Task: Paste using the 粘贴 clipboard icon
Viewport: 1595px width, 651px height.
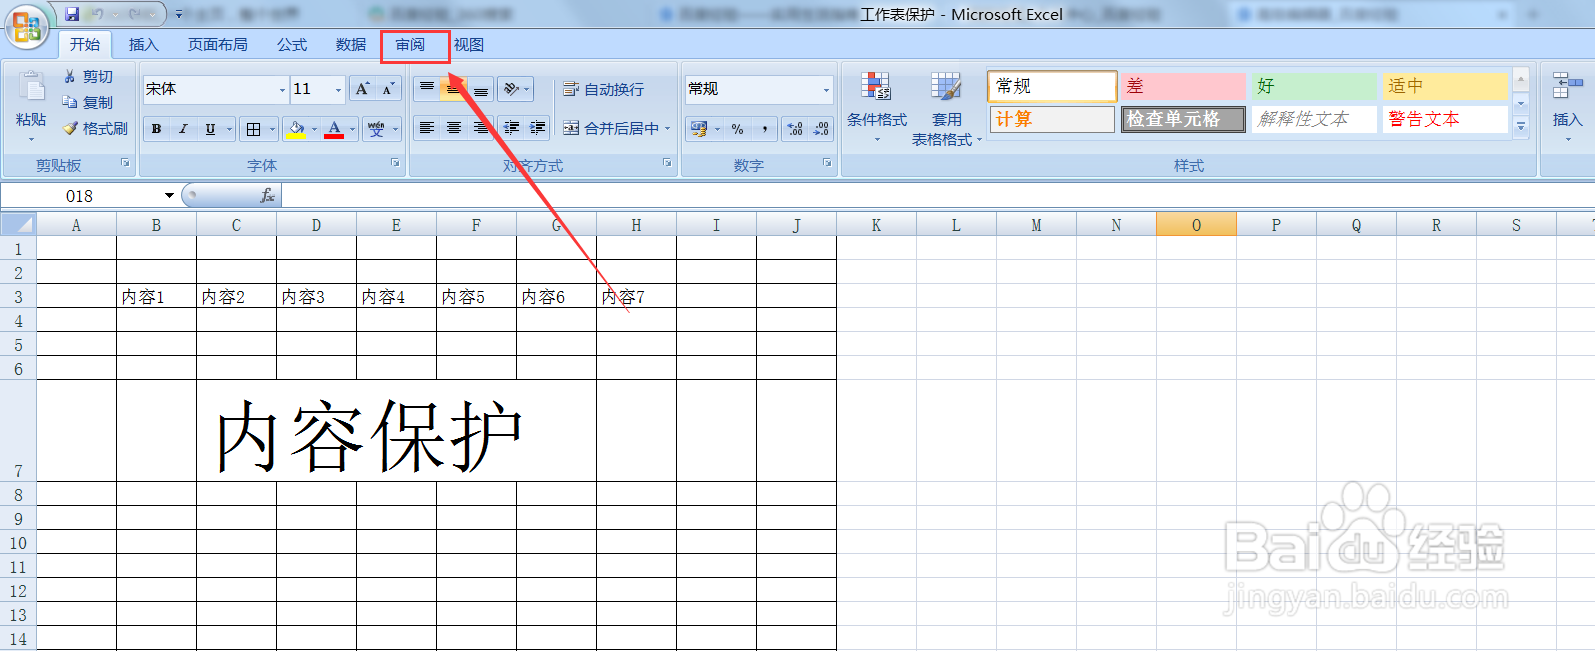Action: point(31,88)
